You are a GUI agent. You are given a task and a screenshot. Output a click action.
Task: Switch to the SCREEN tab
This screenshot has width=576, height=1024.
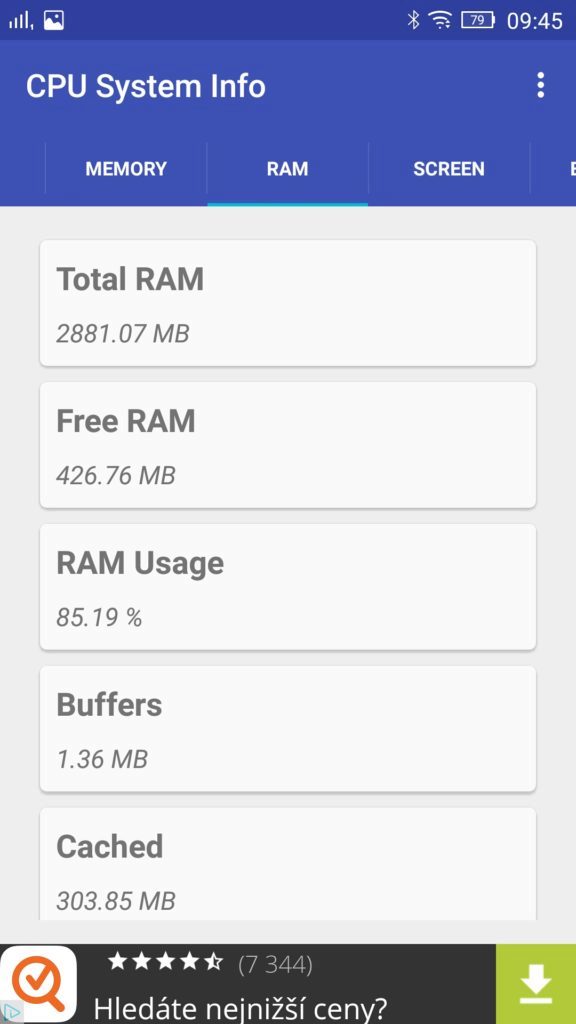[x=449, y=168]
